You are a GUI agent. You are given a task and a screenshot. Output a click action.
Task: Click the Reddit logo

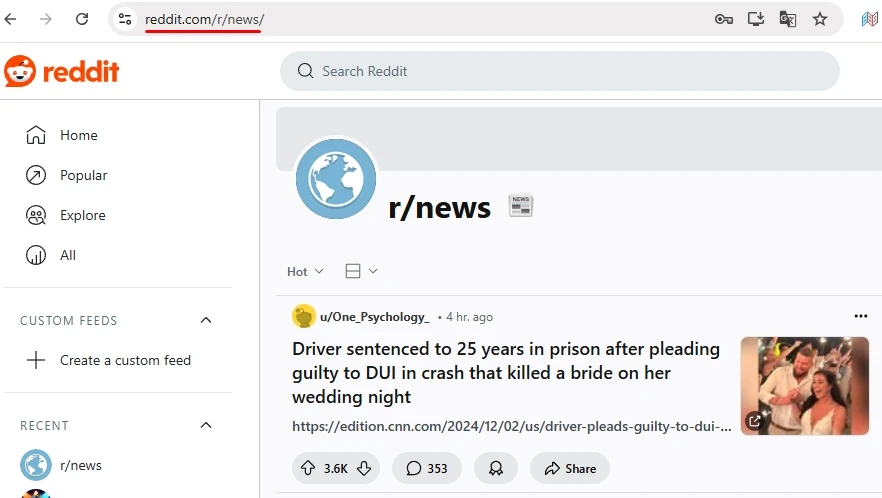point(62,71)
